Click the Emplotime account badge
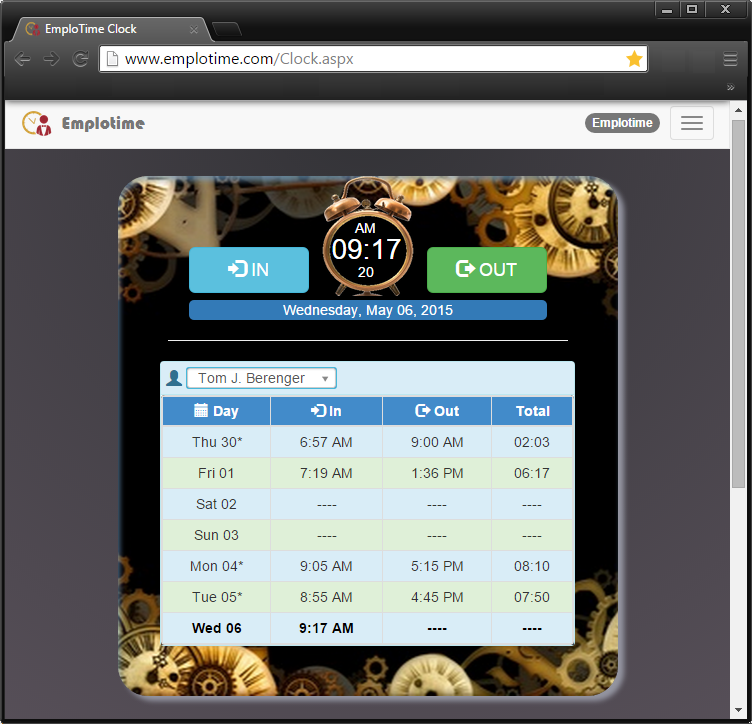The height and width of the screenshot is (724, 752). (622, 123)
